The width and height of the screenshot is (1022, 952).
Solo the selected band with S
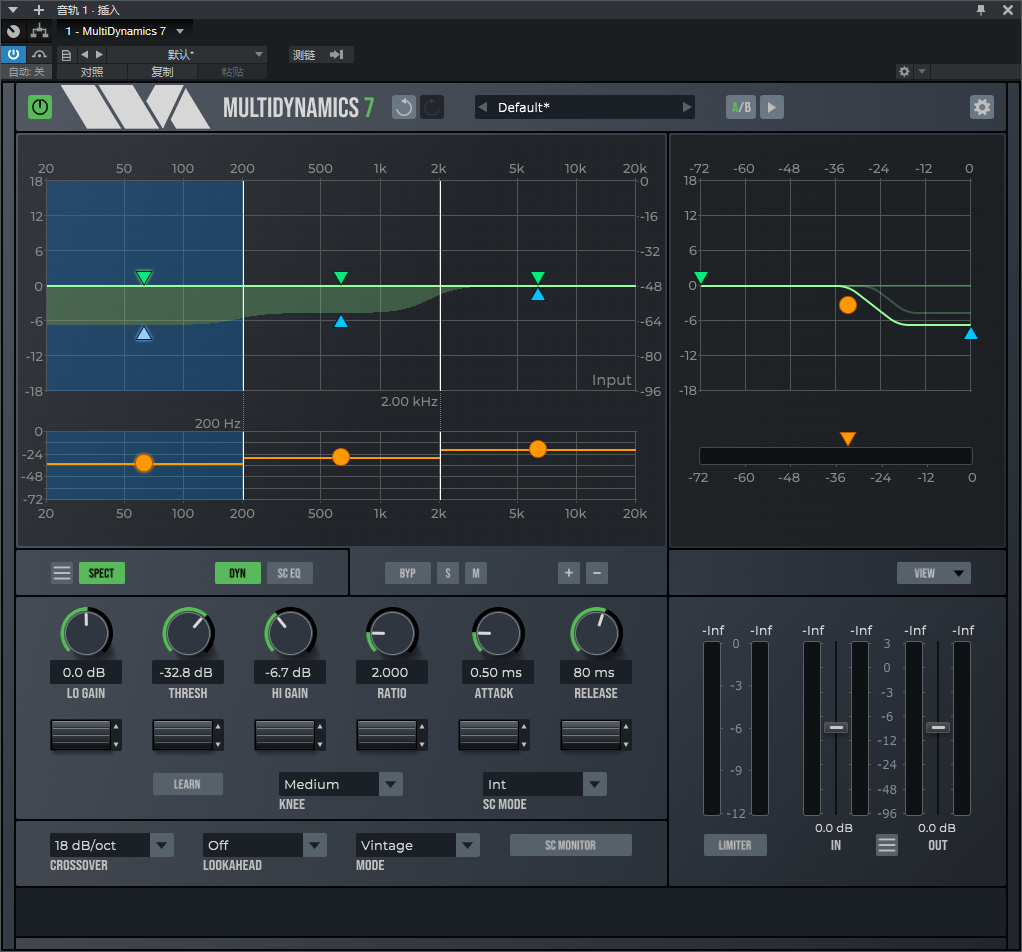coord(448,573)
